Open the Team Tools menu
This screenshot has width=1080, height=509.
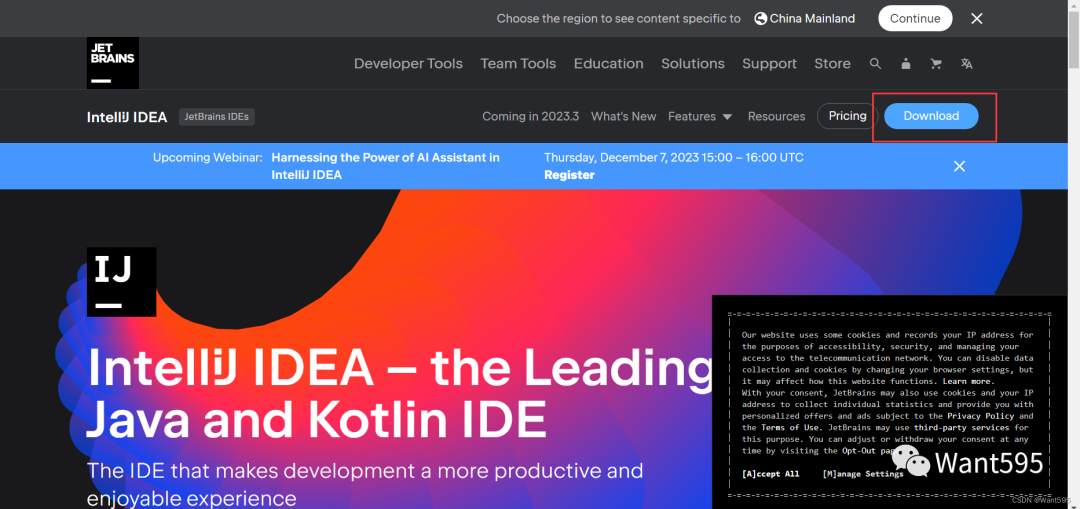pyautogui.click(x=518, y=63)
